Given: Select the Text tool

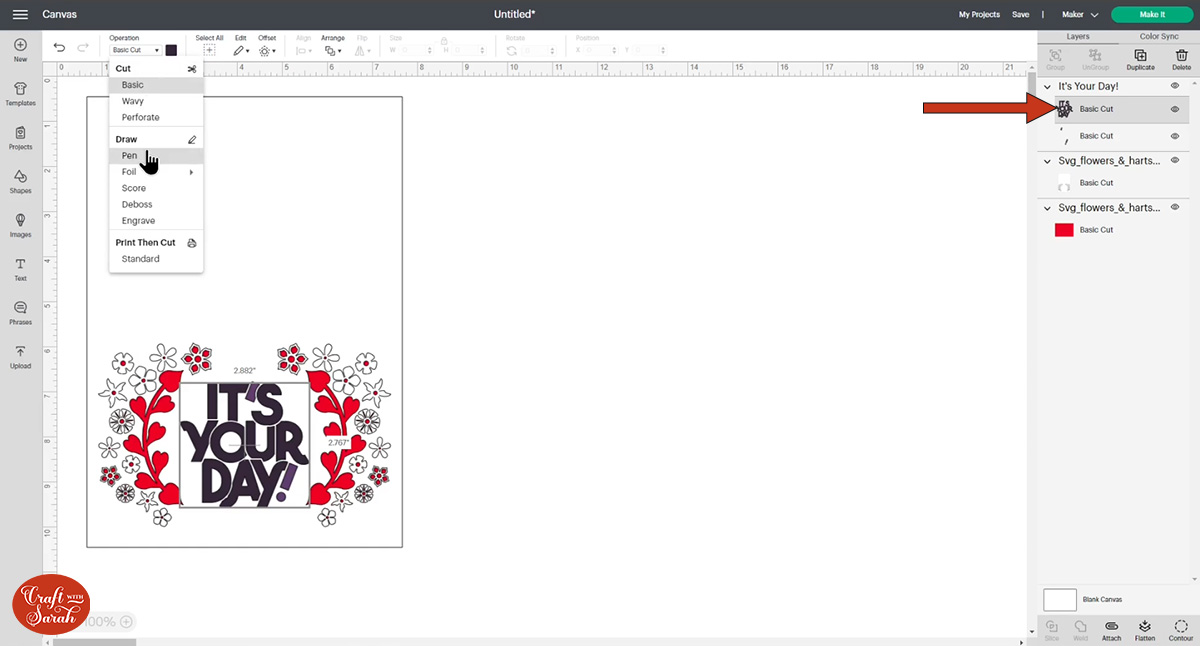Looking at the screenshot, I should point(20,267).
